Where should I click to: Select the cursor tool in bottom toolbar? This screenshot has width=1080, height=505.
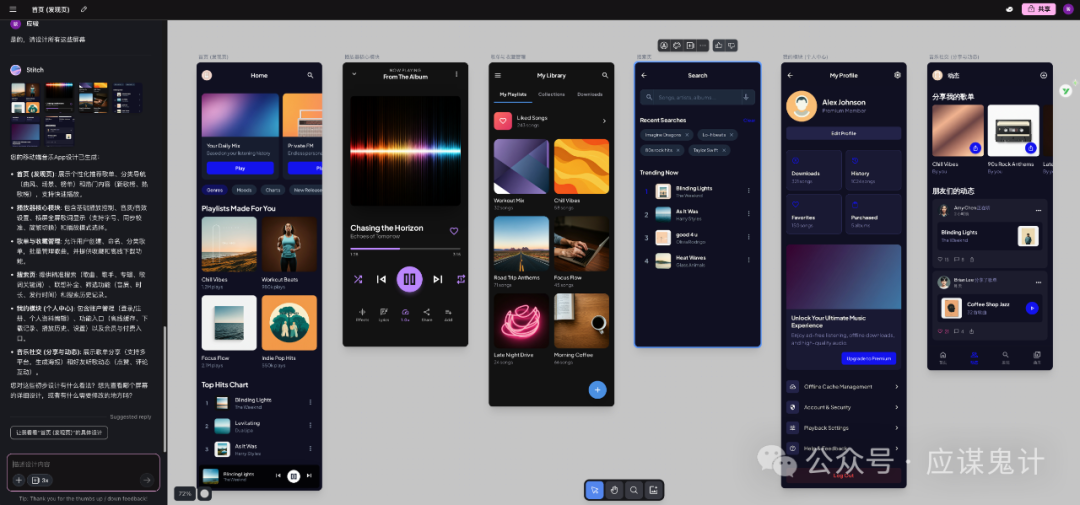(x=595, y=490)
